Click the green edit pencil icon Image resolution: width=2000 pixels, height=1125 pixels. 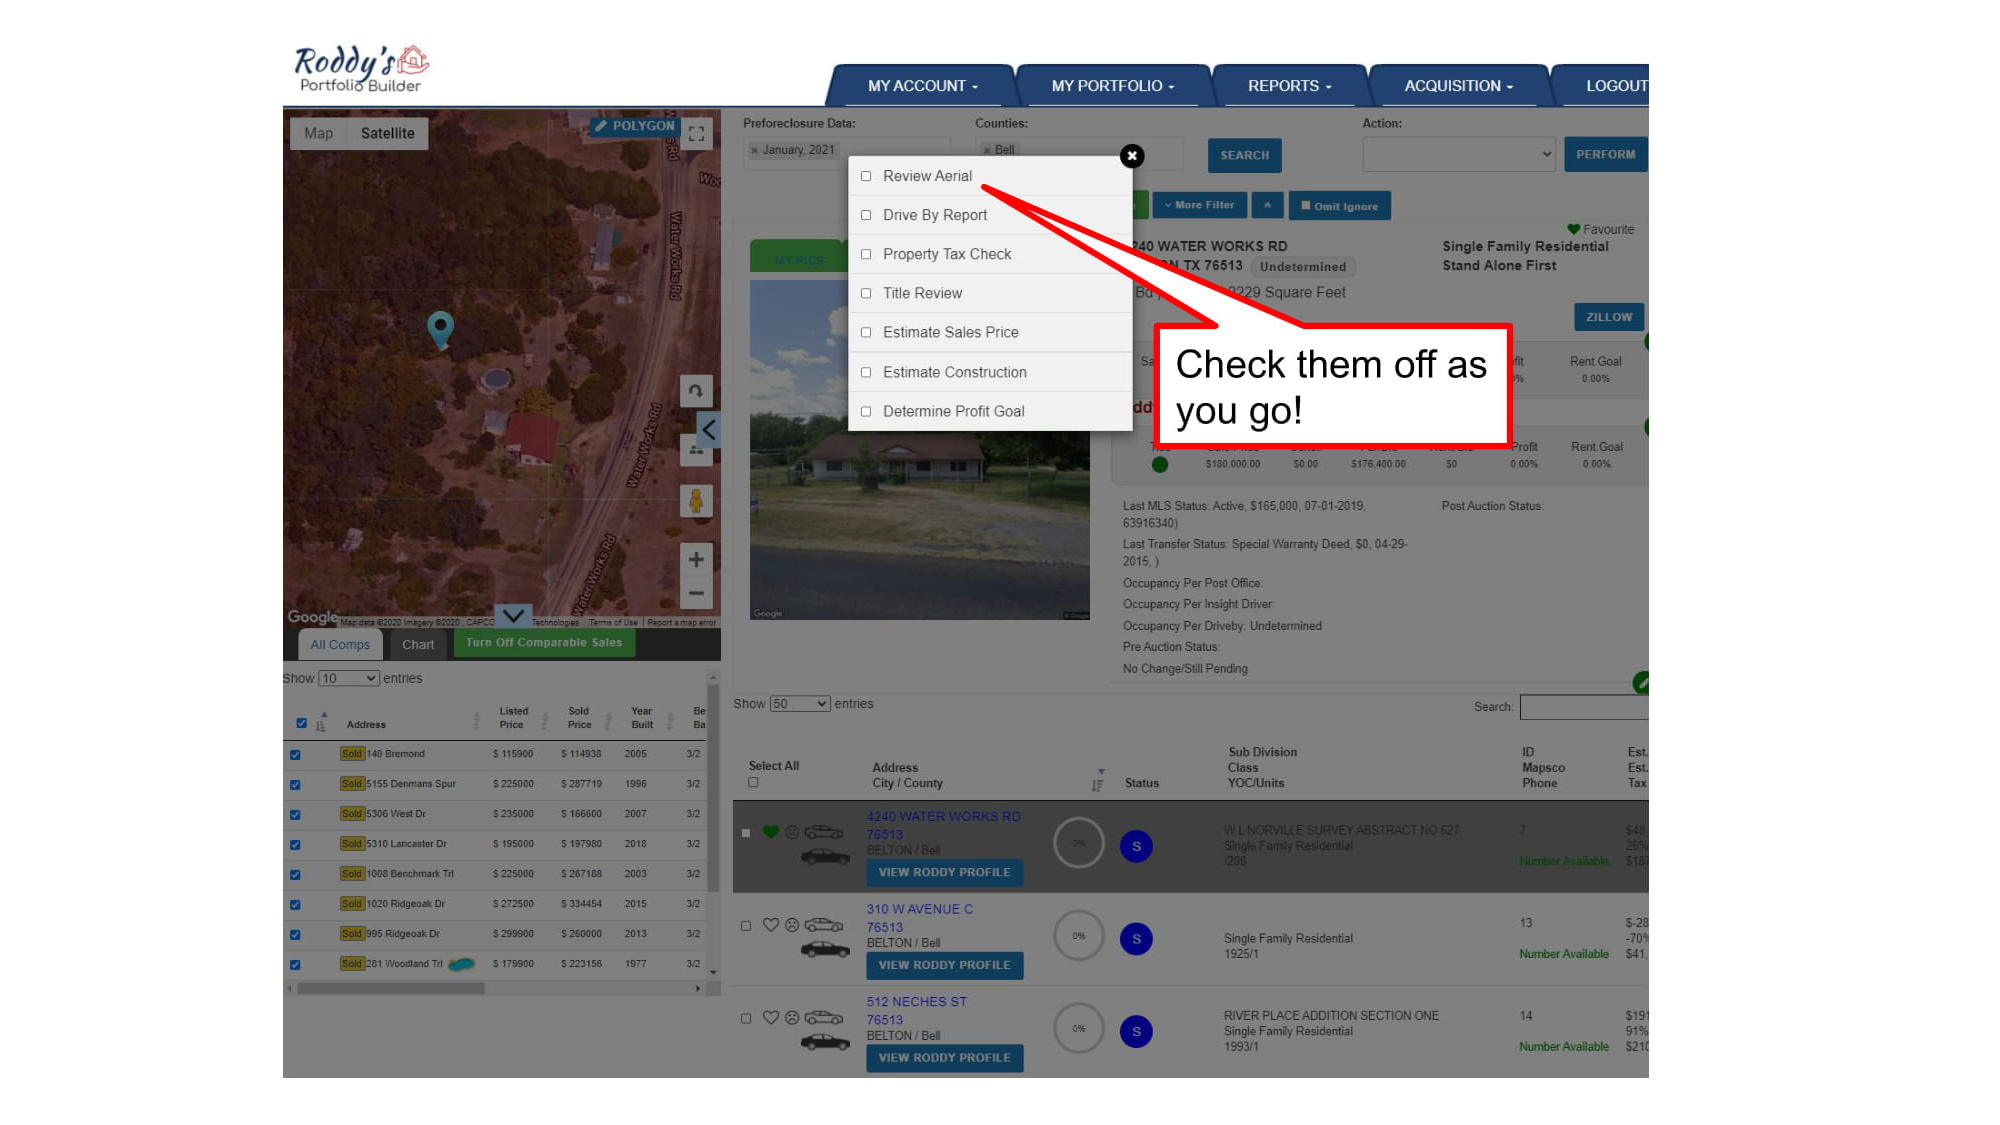[1641, 683]
